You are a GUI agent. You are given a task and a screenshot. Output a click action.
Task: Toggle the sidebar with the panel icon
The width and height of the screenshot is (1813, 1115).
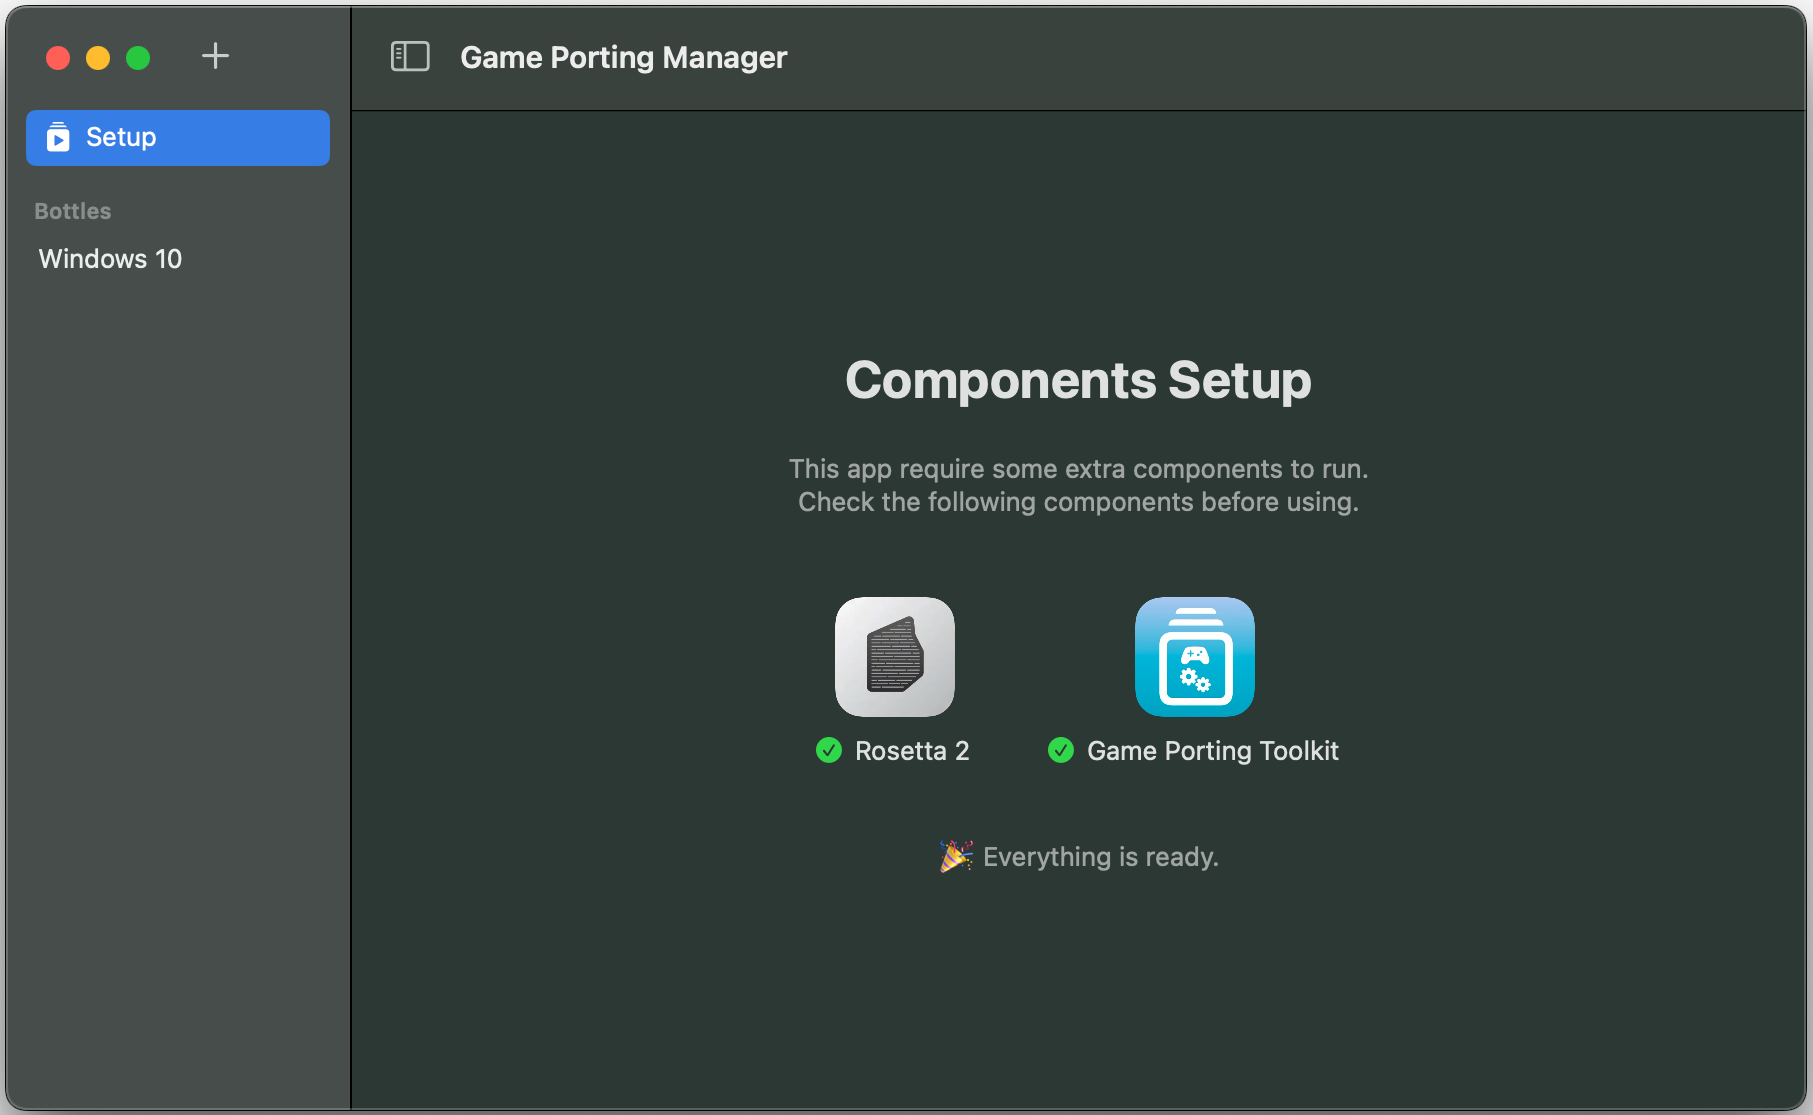(x=410, y=56)
